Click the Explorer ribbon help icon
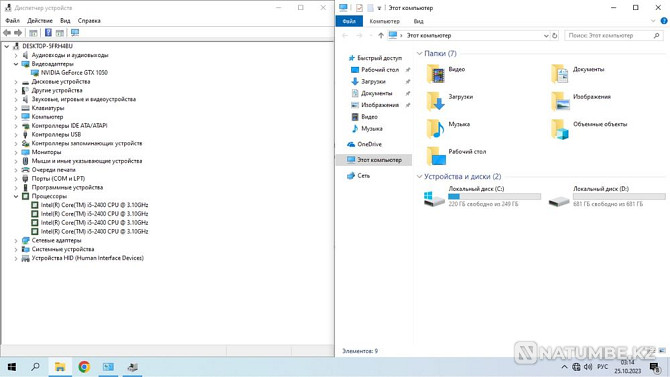 pos(664,21)
